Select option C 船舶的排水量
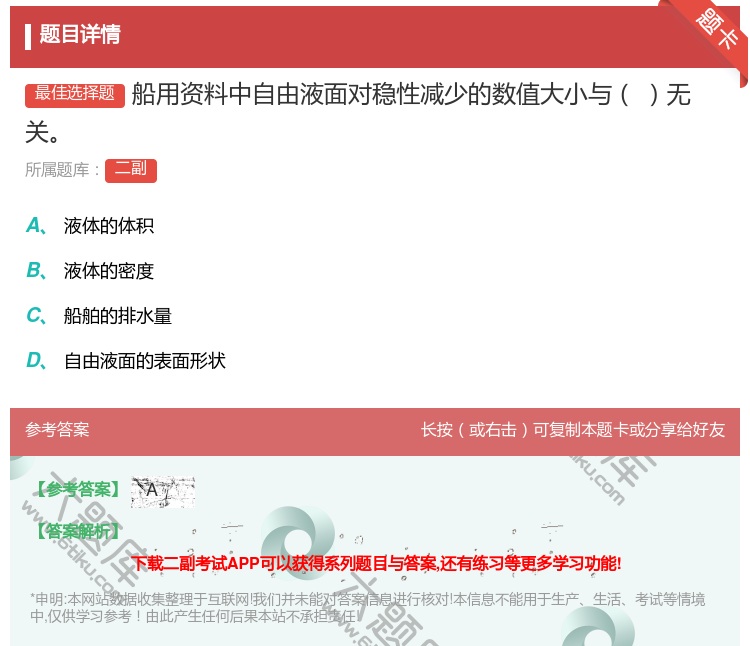This screenshot has width=750, height=646. click(99, 316)
